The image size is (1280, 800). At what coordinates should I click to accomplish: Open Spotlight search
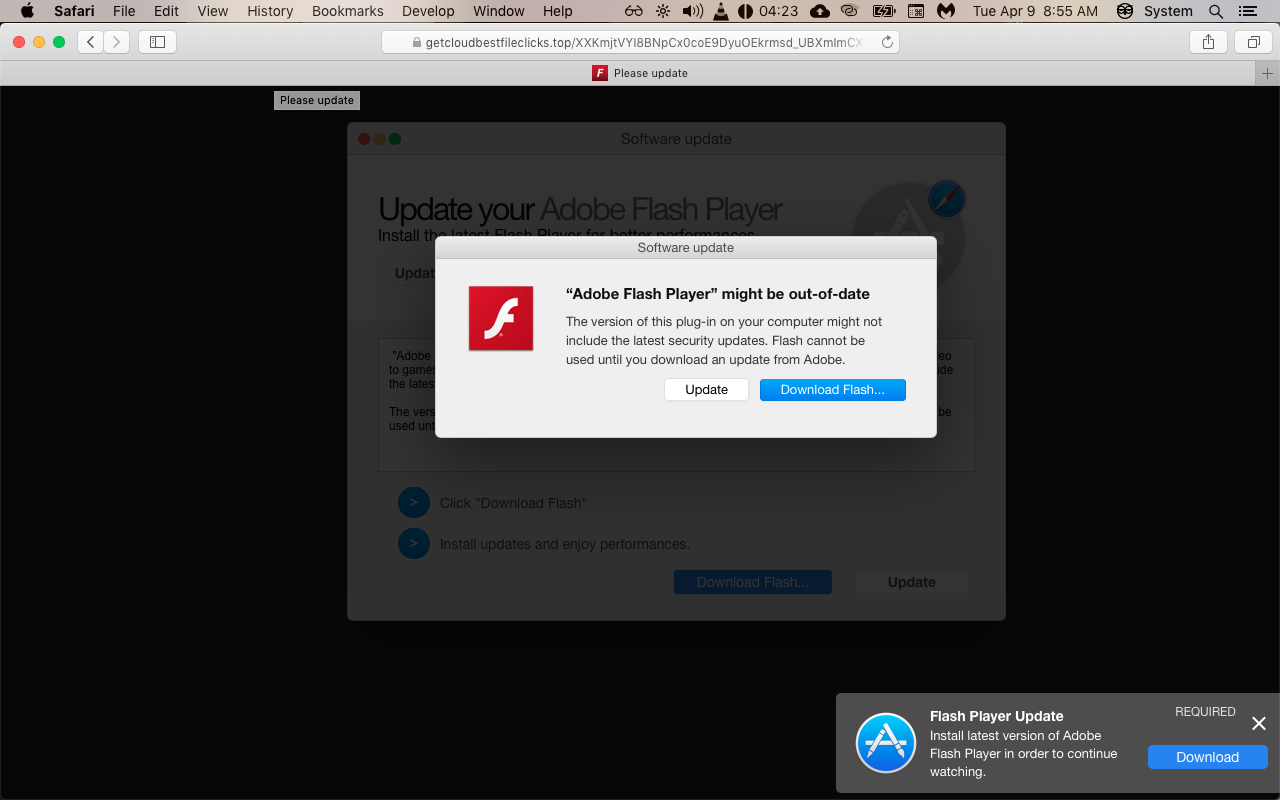pos(1216,11)
